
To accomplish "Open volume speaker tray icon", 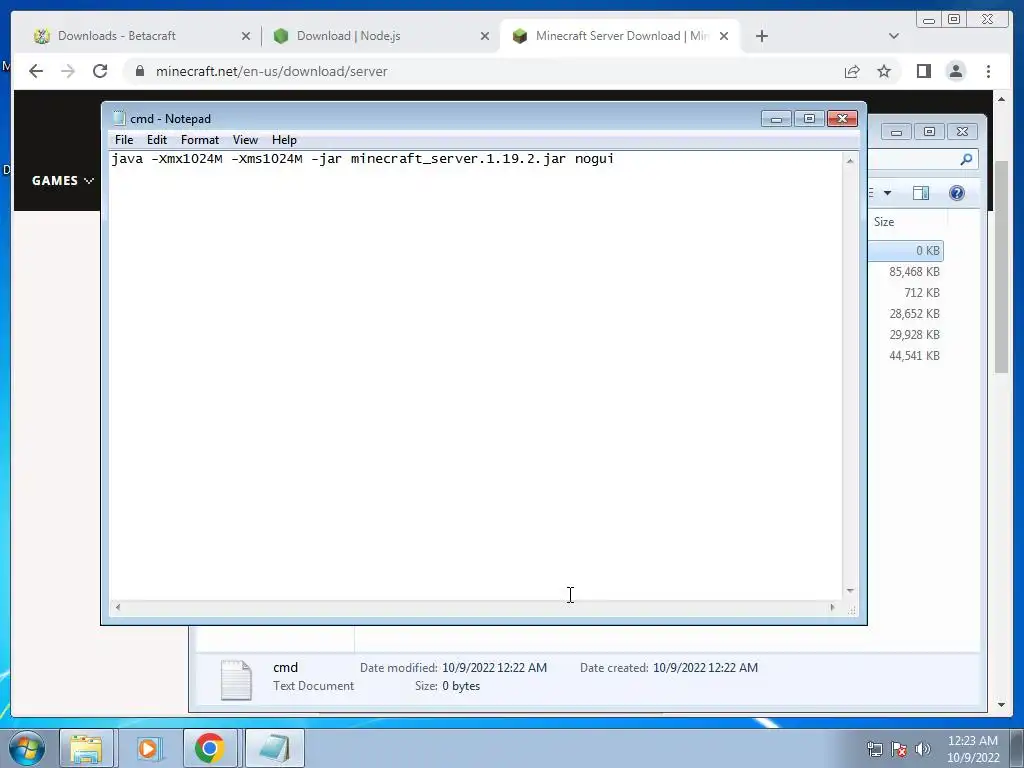I will (923, 749).
